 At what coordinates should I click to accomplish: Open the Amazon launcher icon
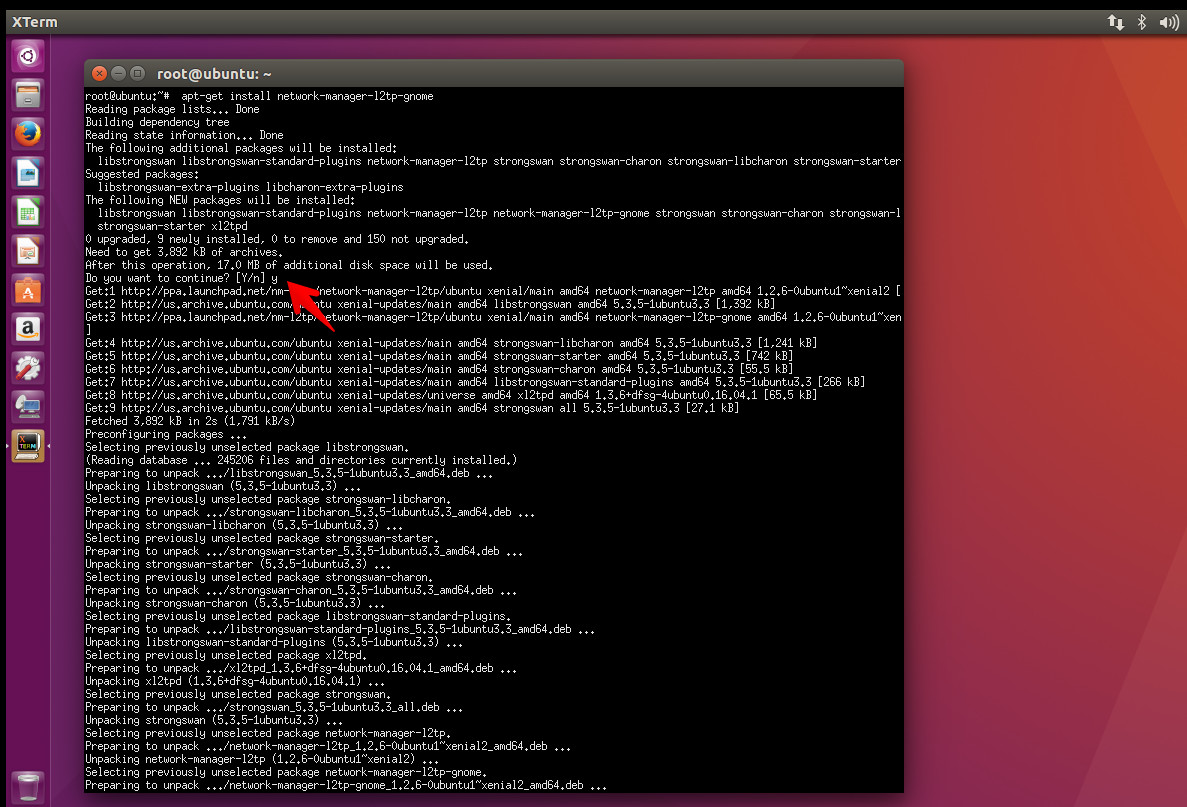coord(28,329)
